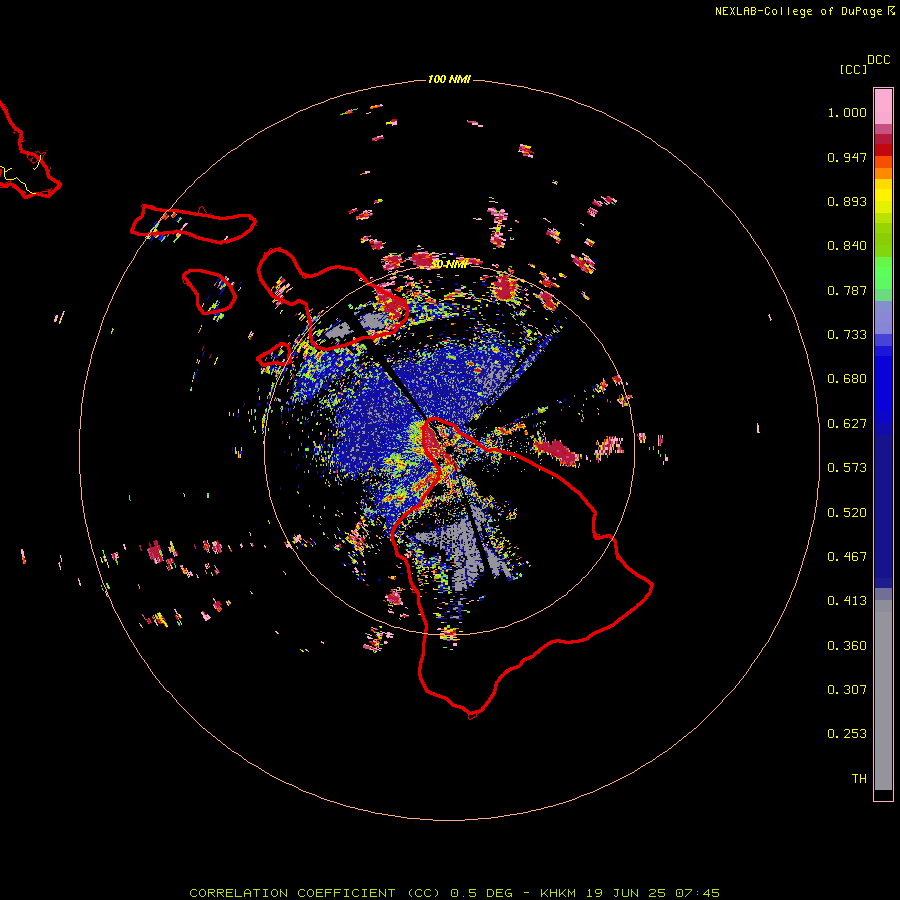Image resolution: width=900 pixels, height=900 pixels.
Task: Click the 0.840 scale value
Action: pos(847,246)
